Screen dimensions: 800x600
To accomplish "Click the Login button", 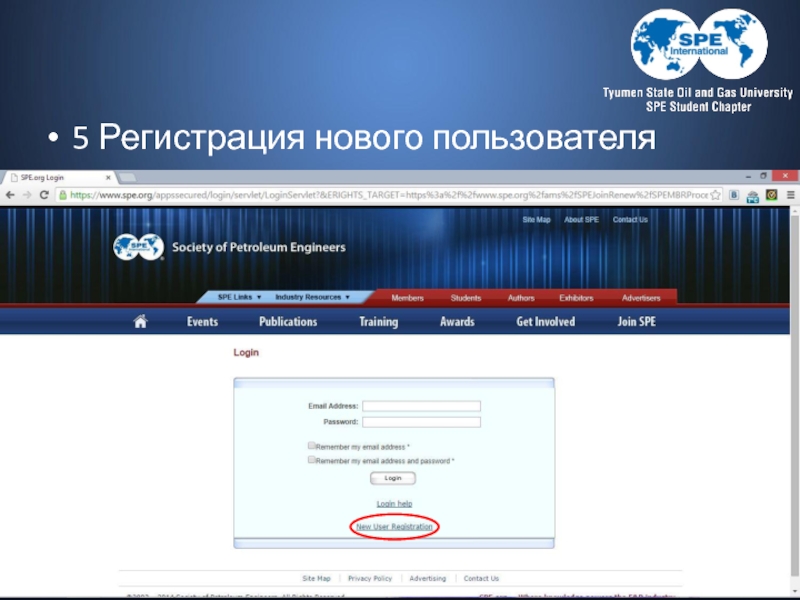I will [x=393, y=478].
